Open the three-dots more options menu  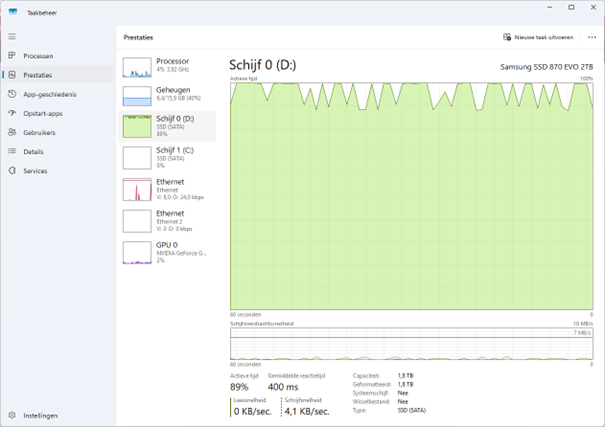pyautogui.click(x=591, y=37)
